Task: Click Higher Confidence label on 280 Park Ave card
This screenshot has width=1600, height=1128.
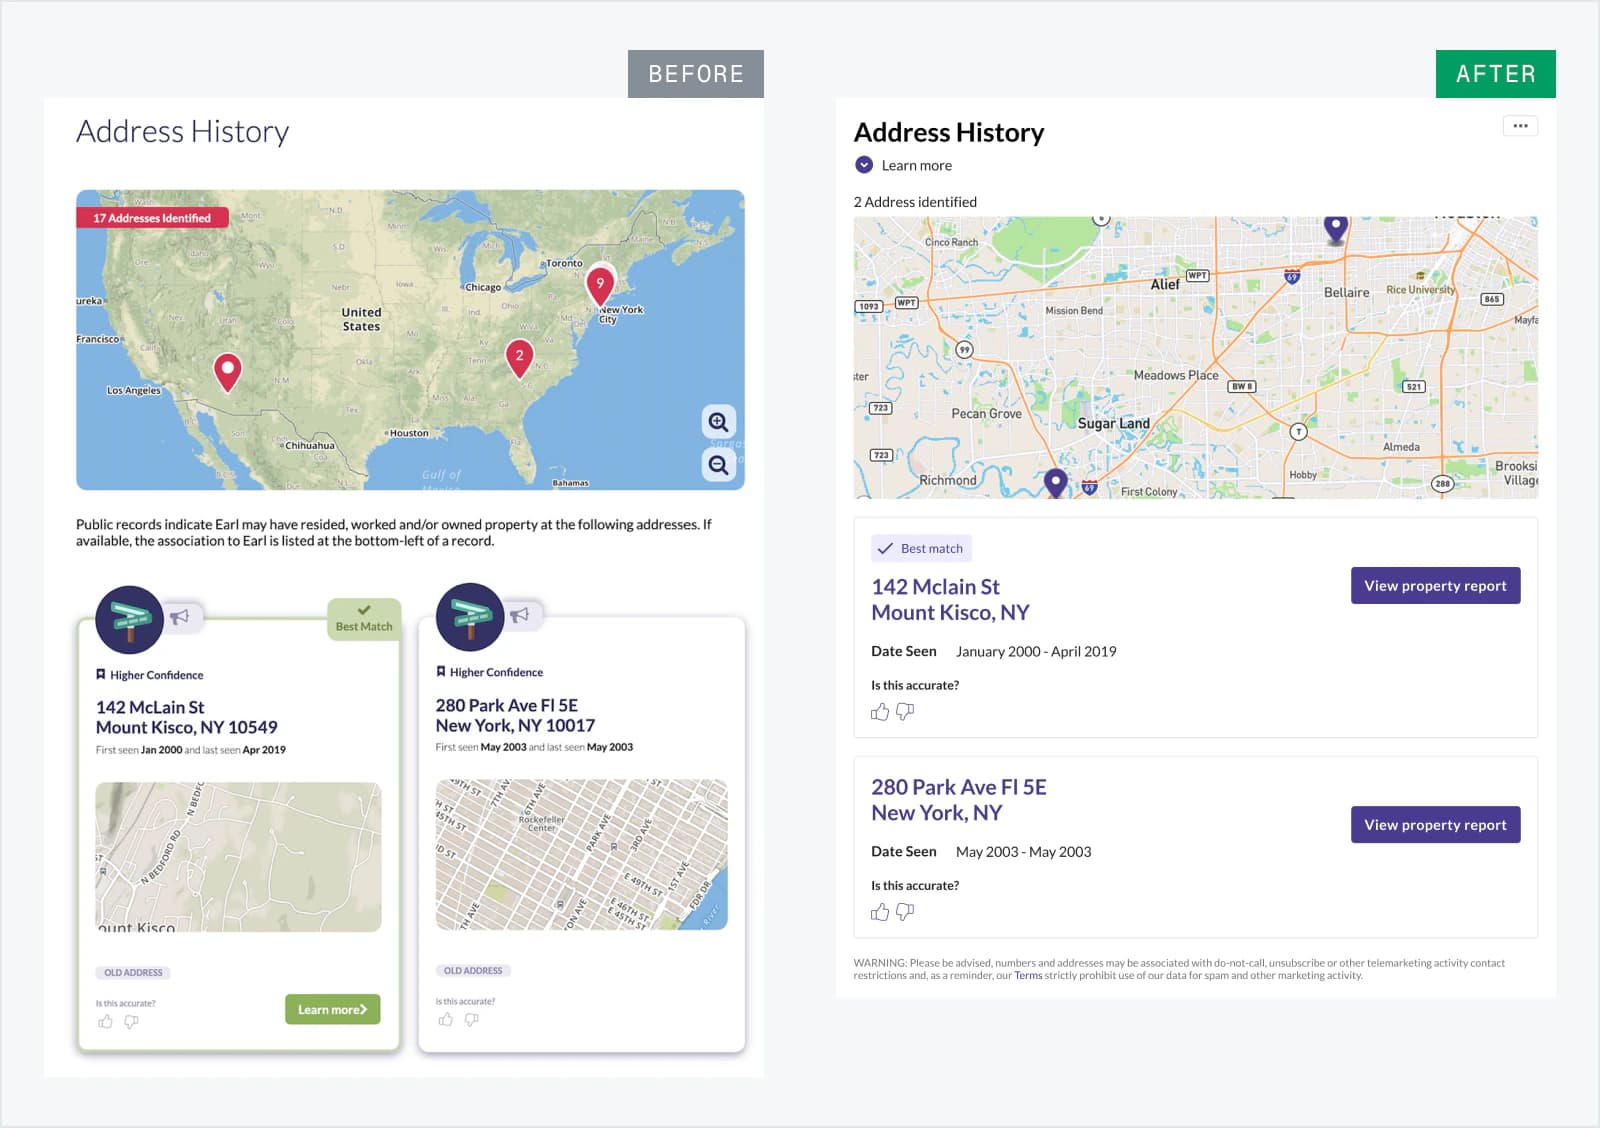Action: pos(490,672)
